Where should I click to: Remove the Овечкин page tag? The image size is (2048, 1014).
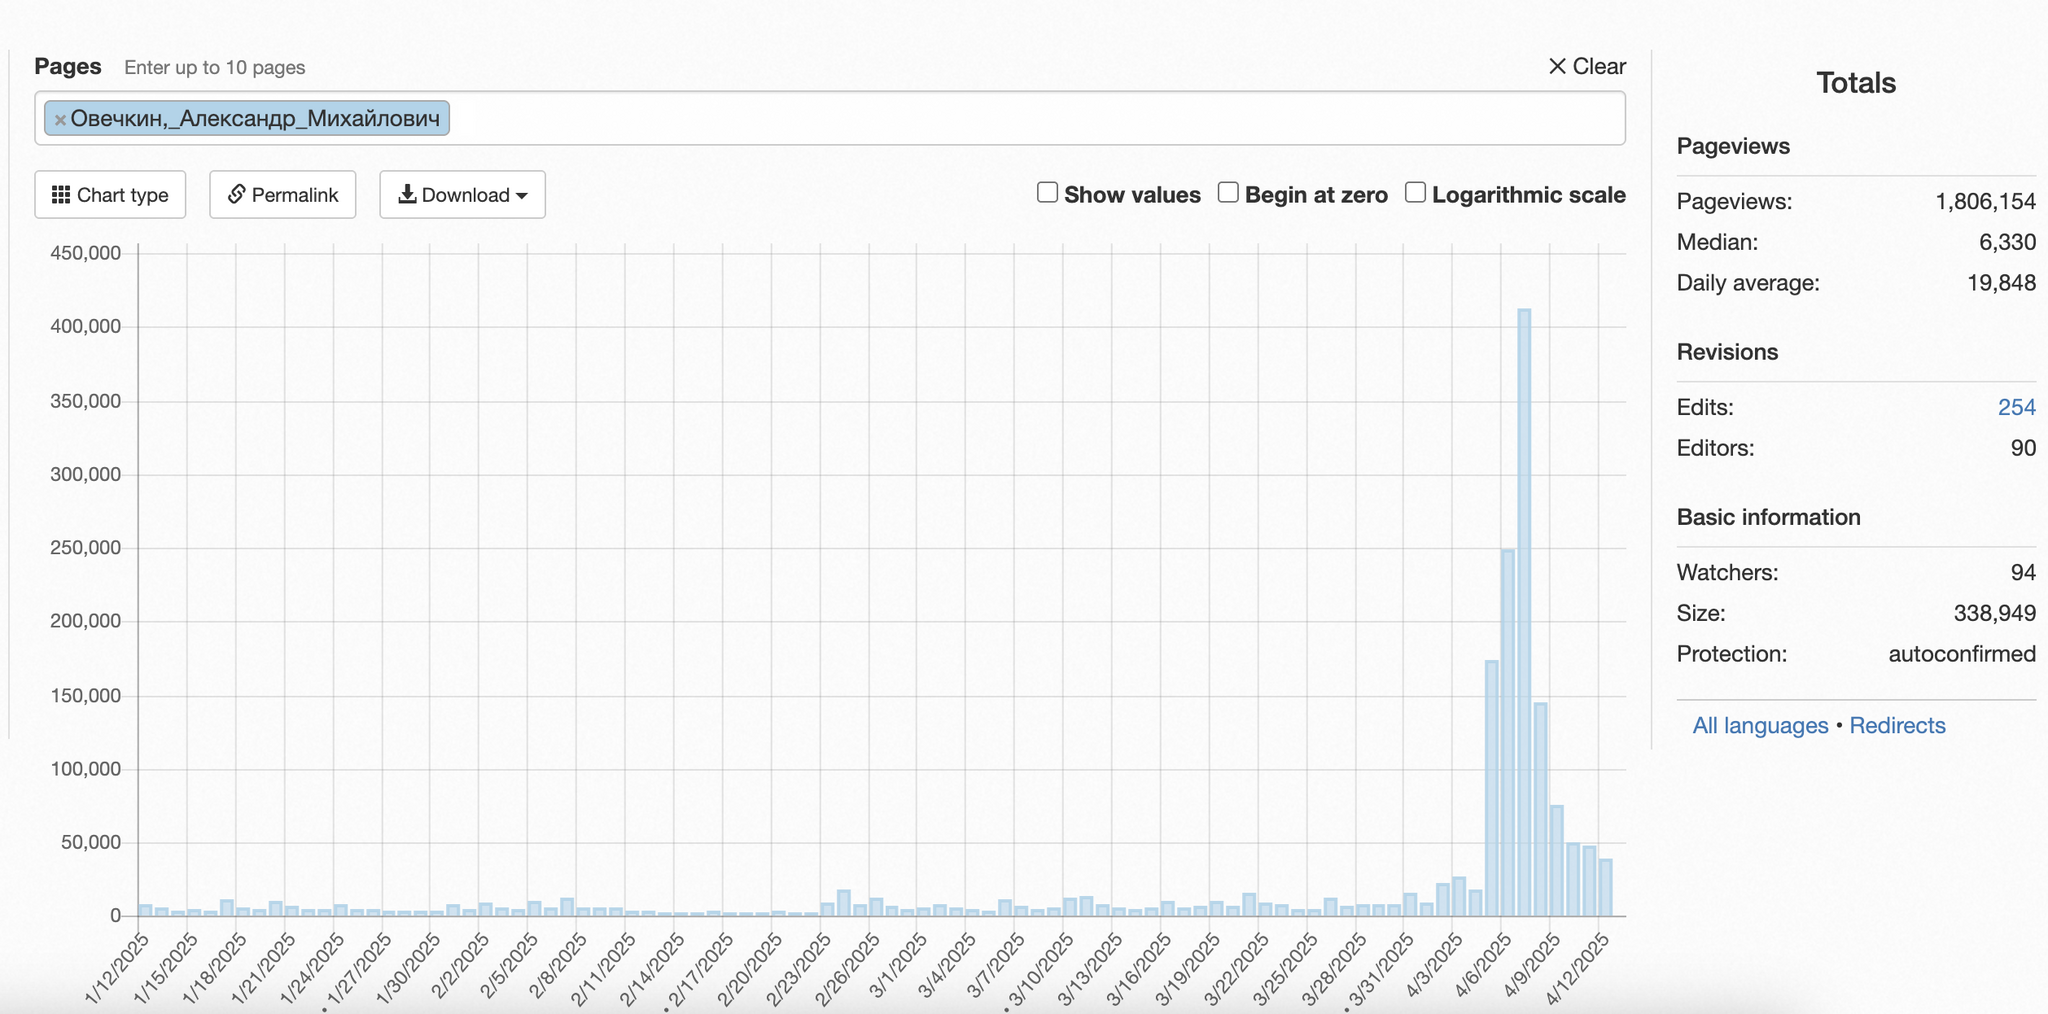[x=60, y=120]
